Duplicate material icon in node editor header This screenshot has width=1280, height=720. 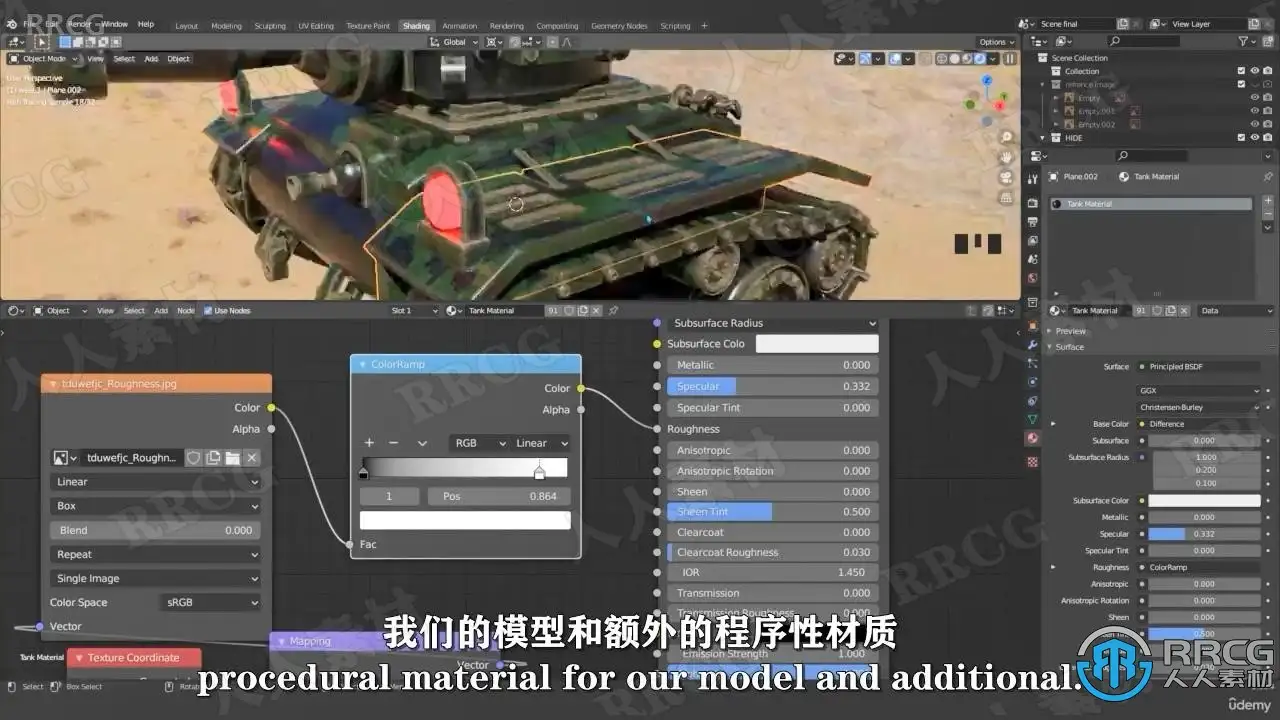583,311
